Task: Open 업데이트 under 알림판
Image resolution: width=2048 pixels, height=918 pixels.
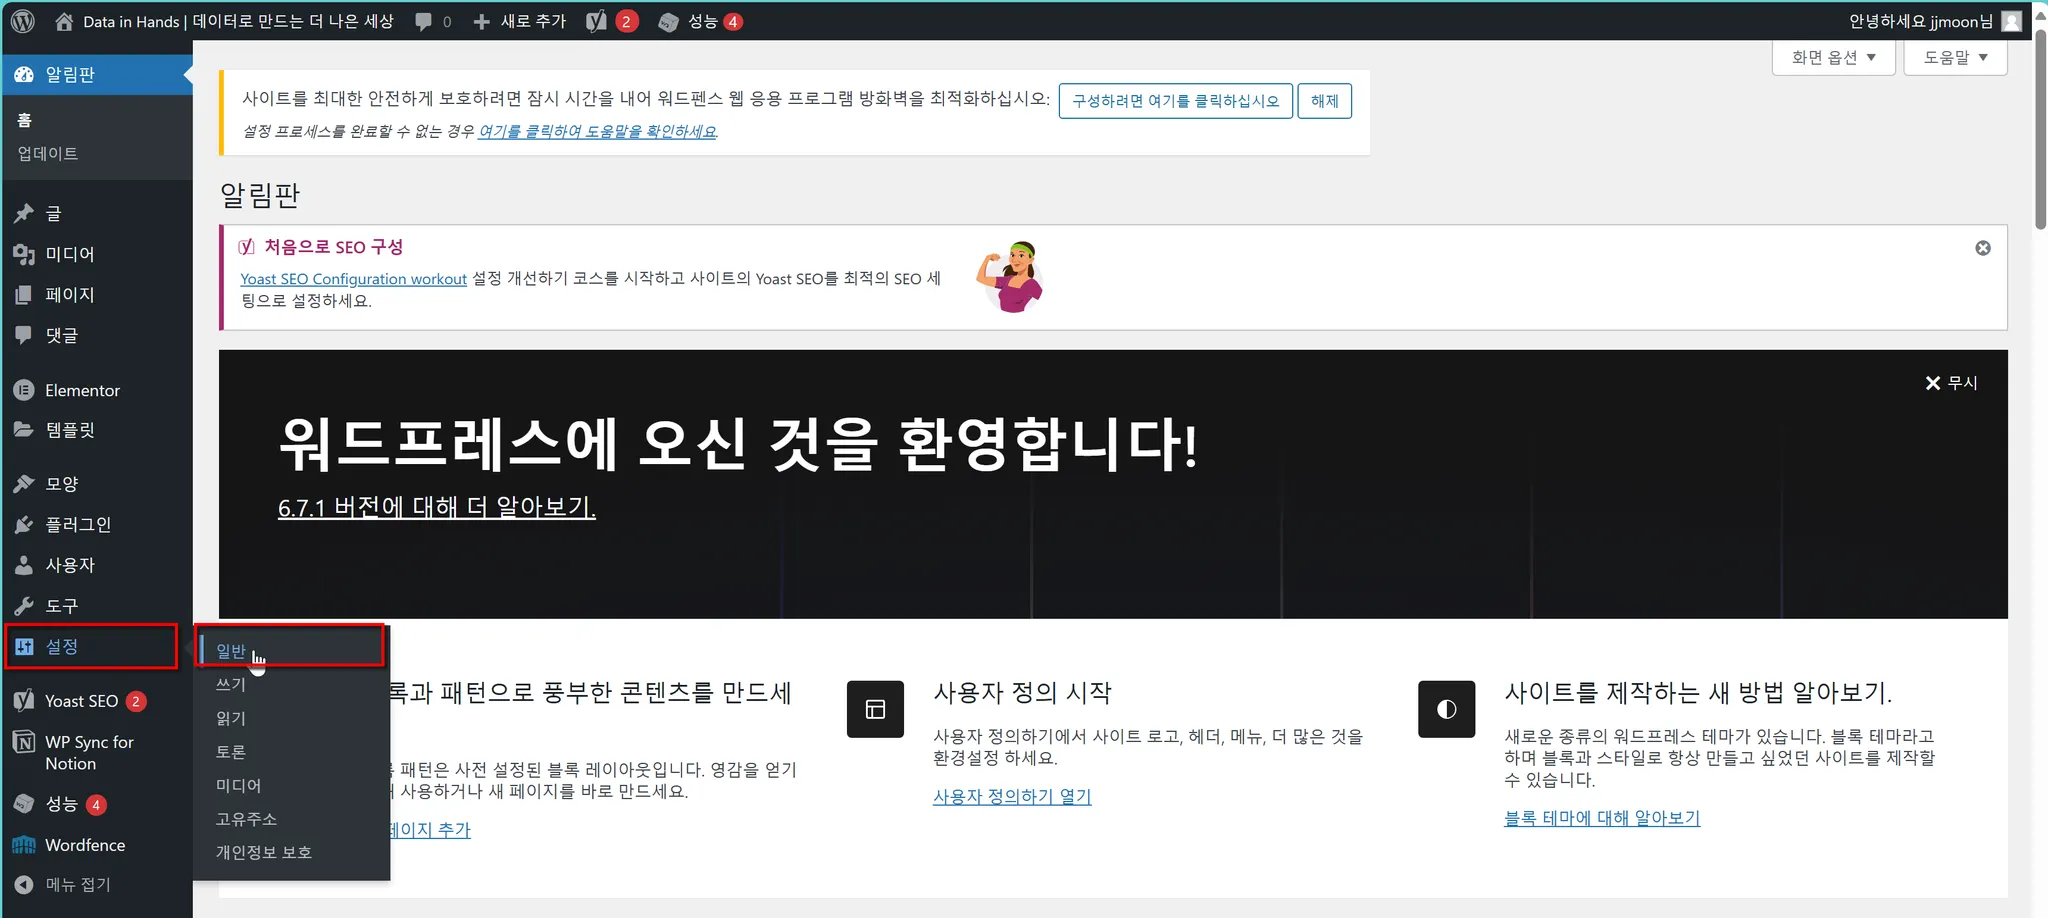Action: pos(47,153)
